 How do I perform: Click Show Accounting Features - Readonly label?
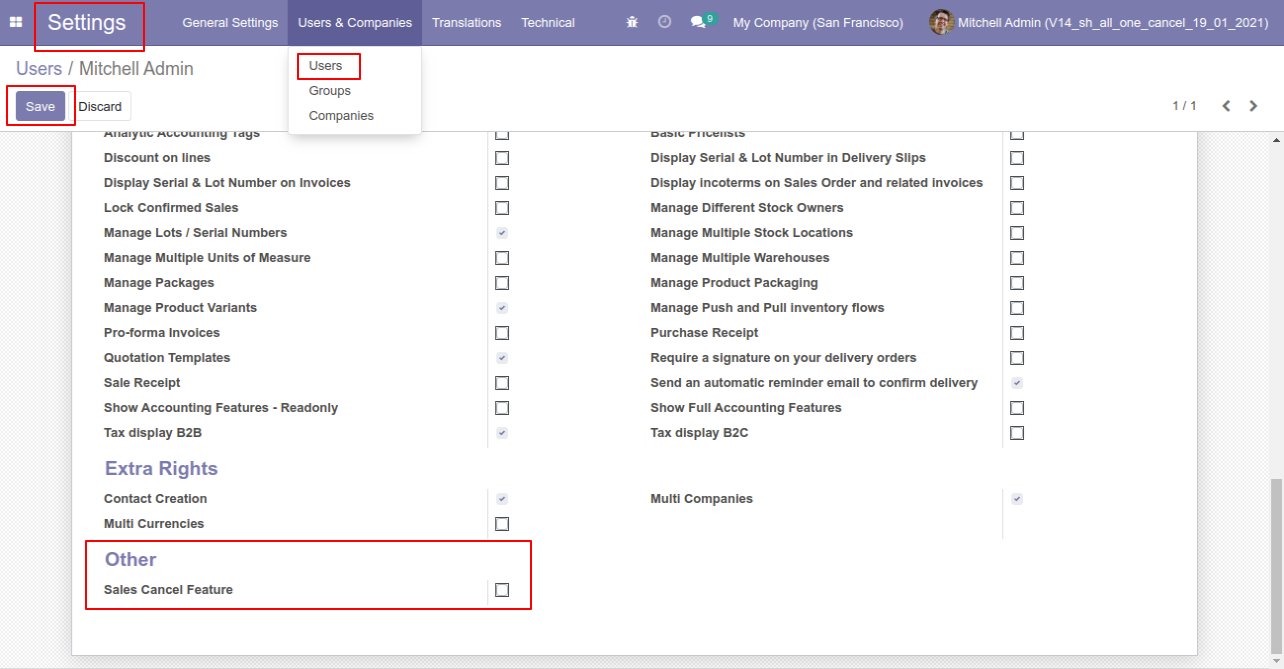pos(221,408)
